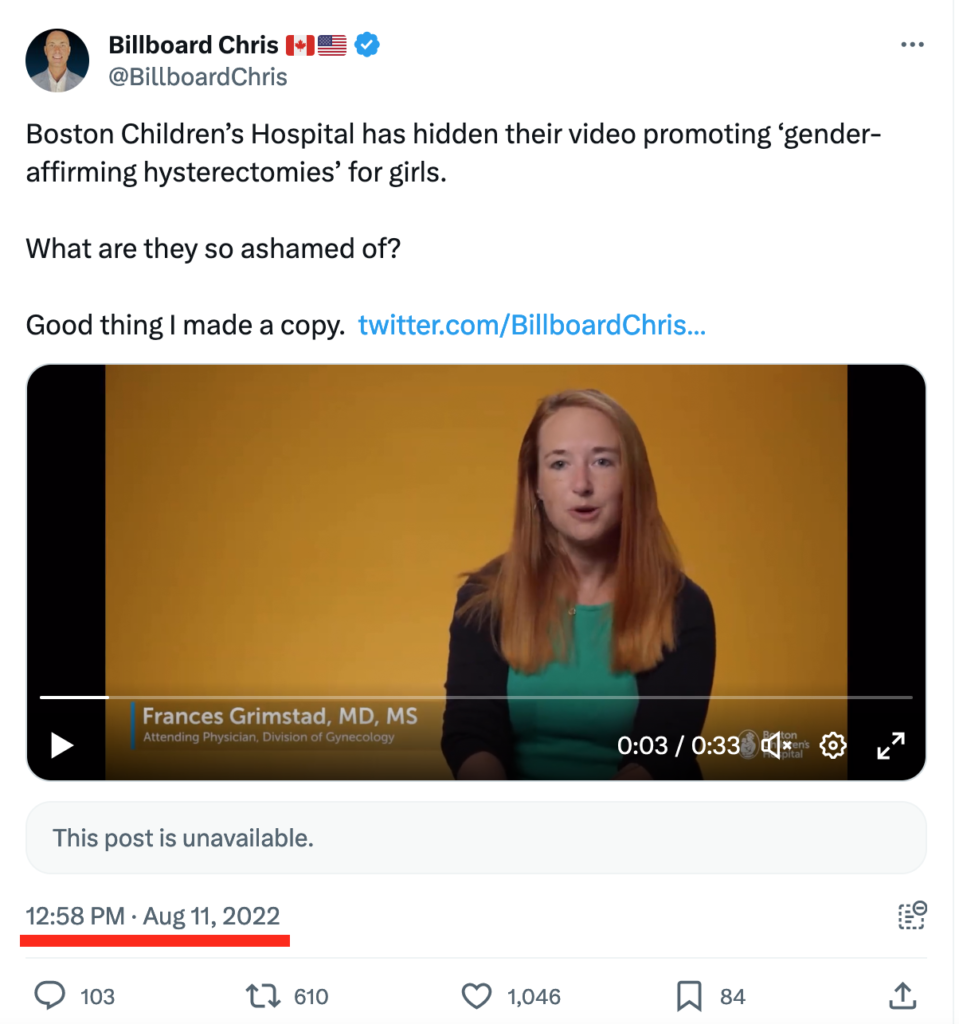Open the reader view icon beside the timestamp
This screenshot has width=959, height=1024.
coord(912,916)
